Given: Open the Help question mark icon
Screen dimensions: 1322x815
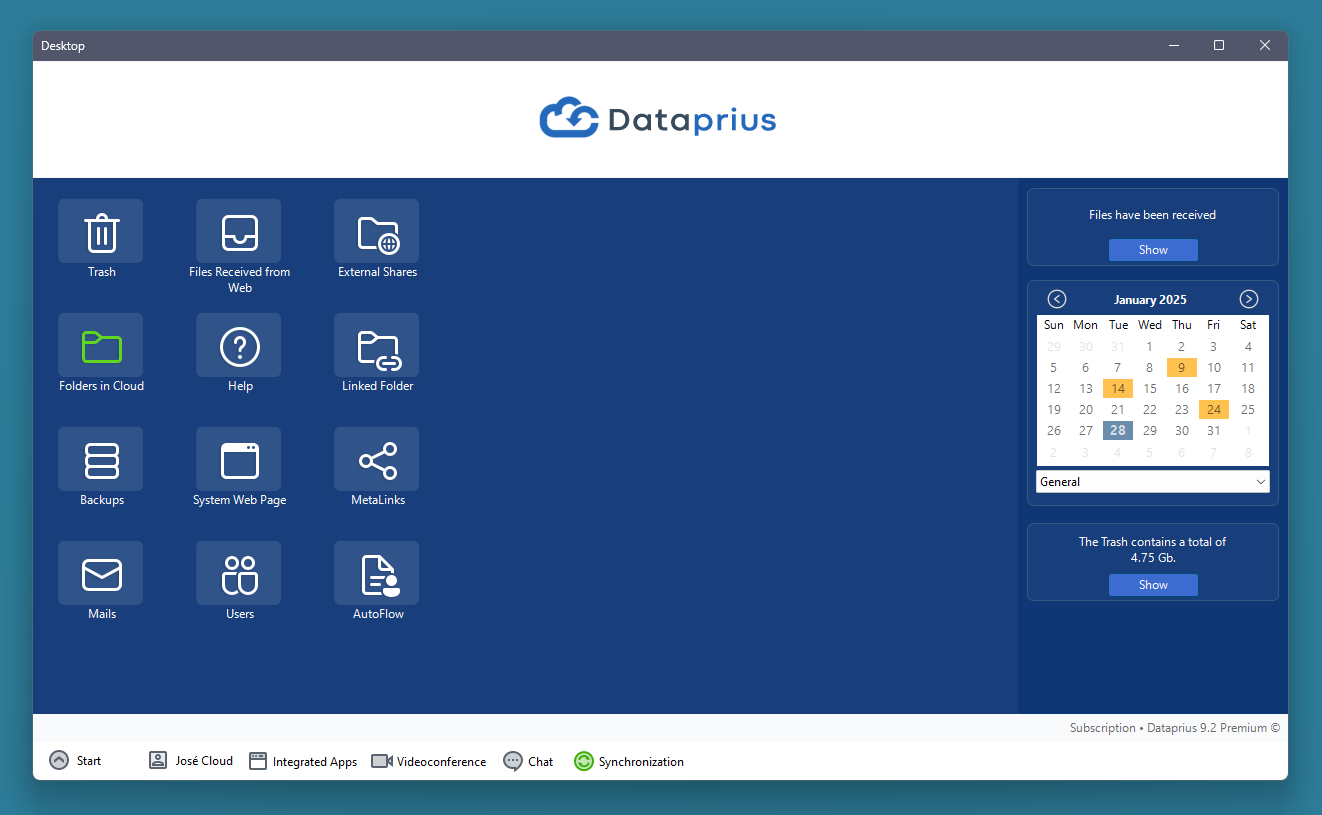Looking at the screenshot, I should pyautogui.click(x=239, y=345).
